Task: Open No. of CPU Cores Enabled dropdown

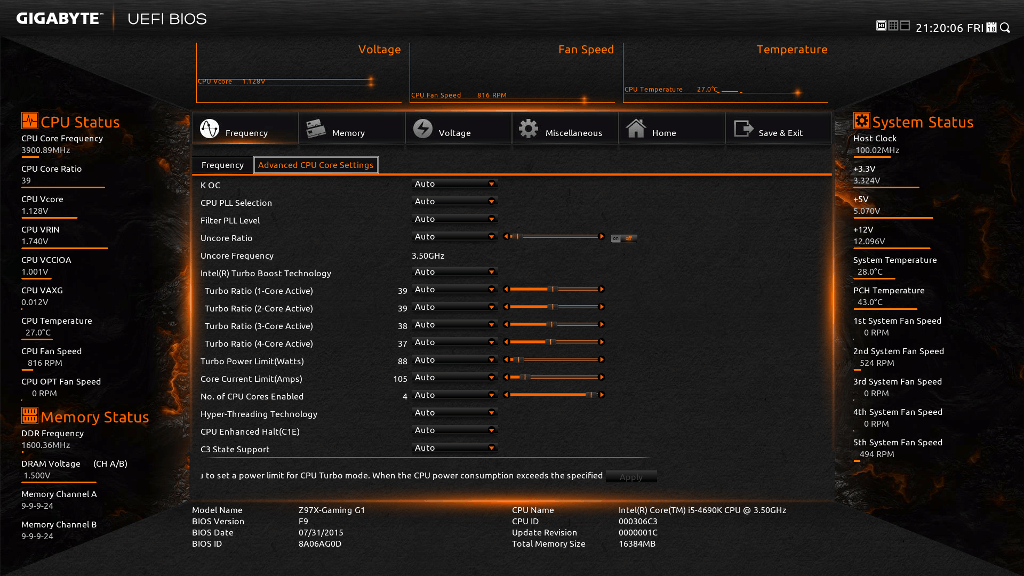Action: pos(455,396)
